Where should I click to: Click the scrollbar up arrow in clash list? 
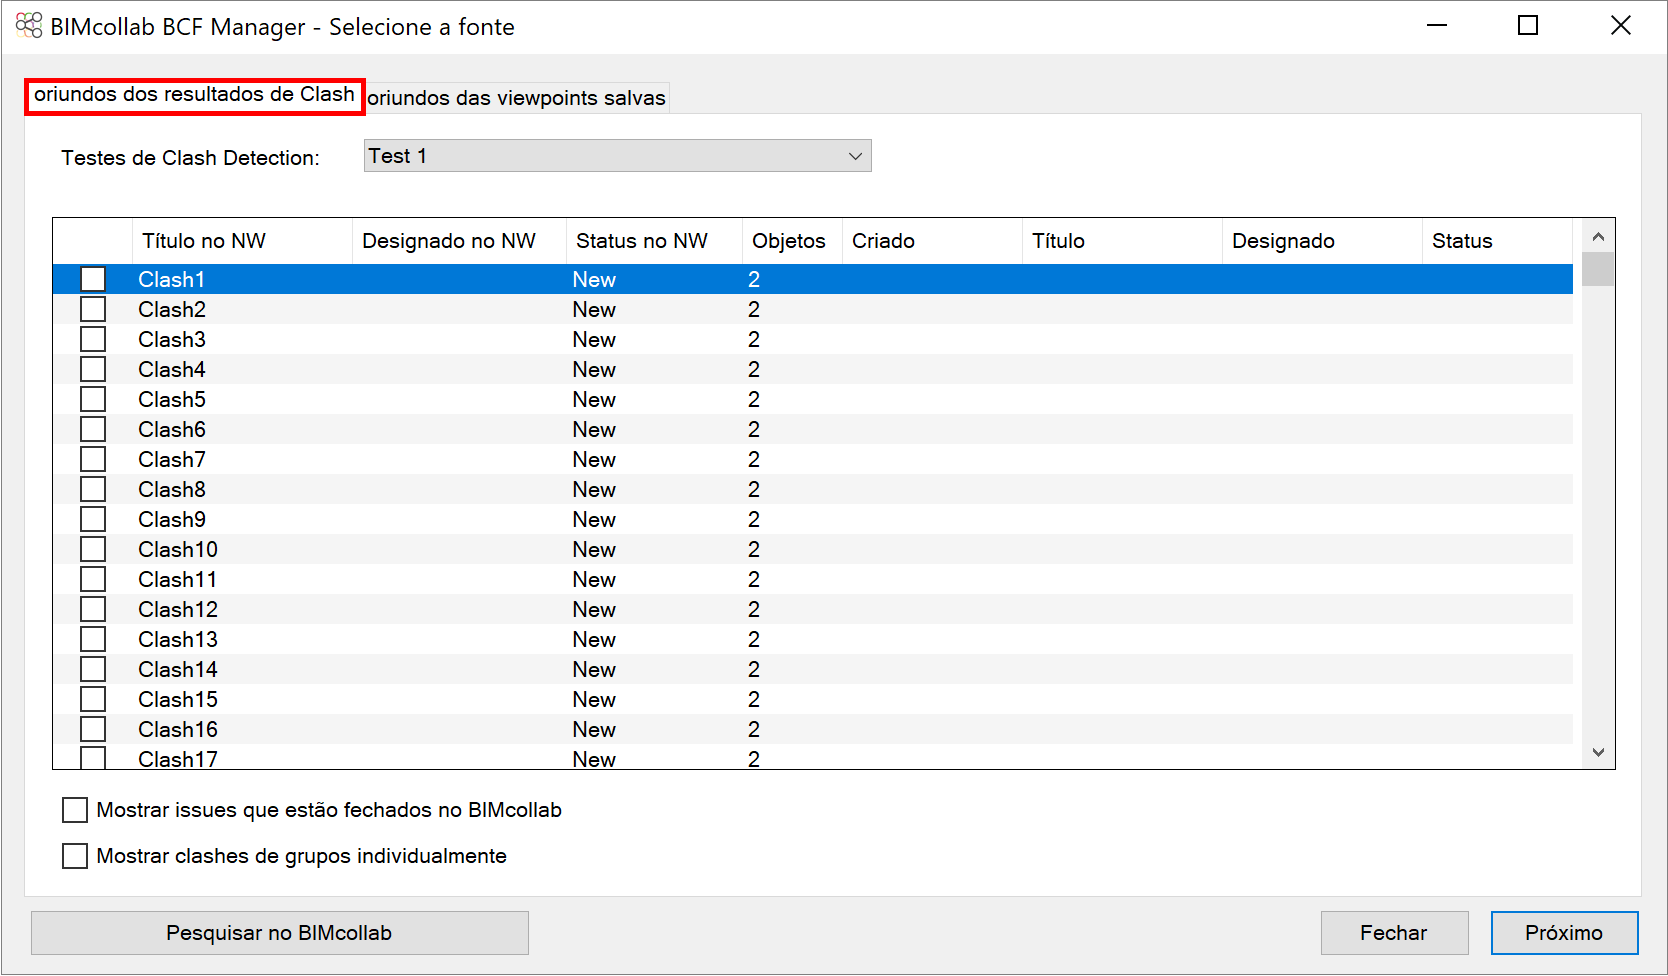pos(1598,236)
